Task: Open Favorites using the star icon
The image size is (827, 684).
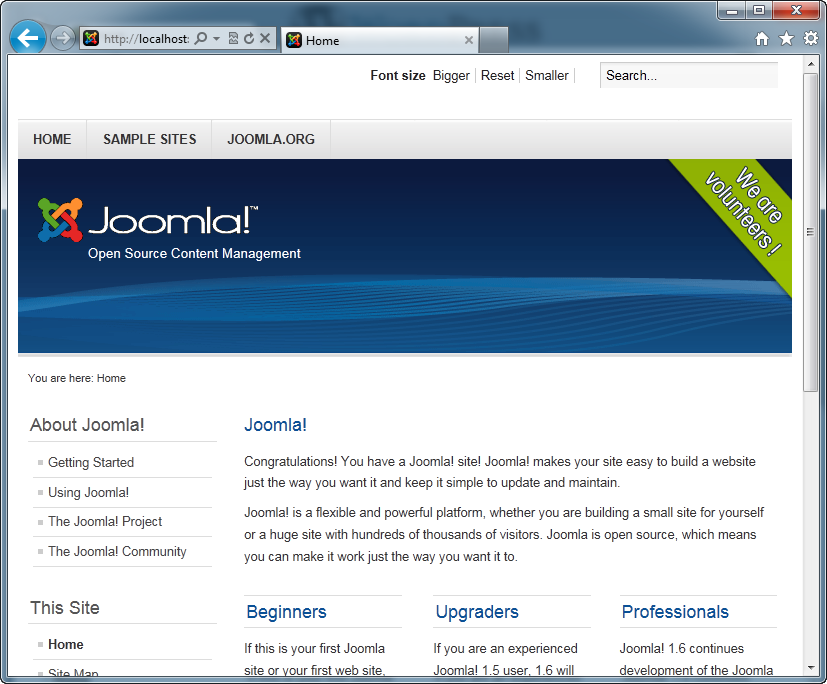Action: [786, 37]
